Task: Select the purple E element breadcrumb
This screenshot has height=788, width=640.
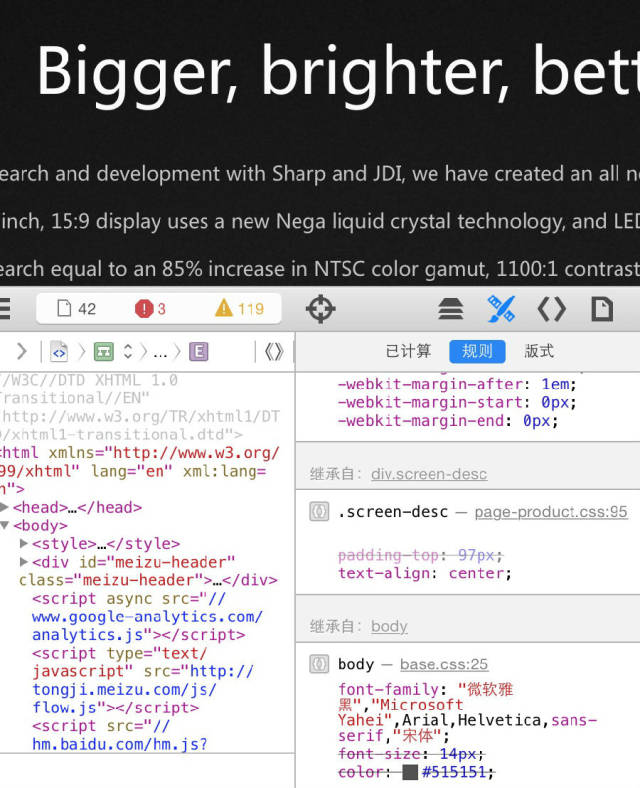Action: pos(198,352)
